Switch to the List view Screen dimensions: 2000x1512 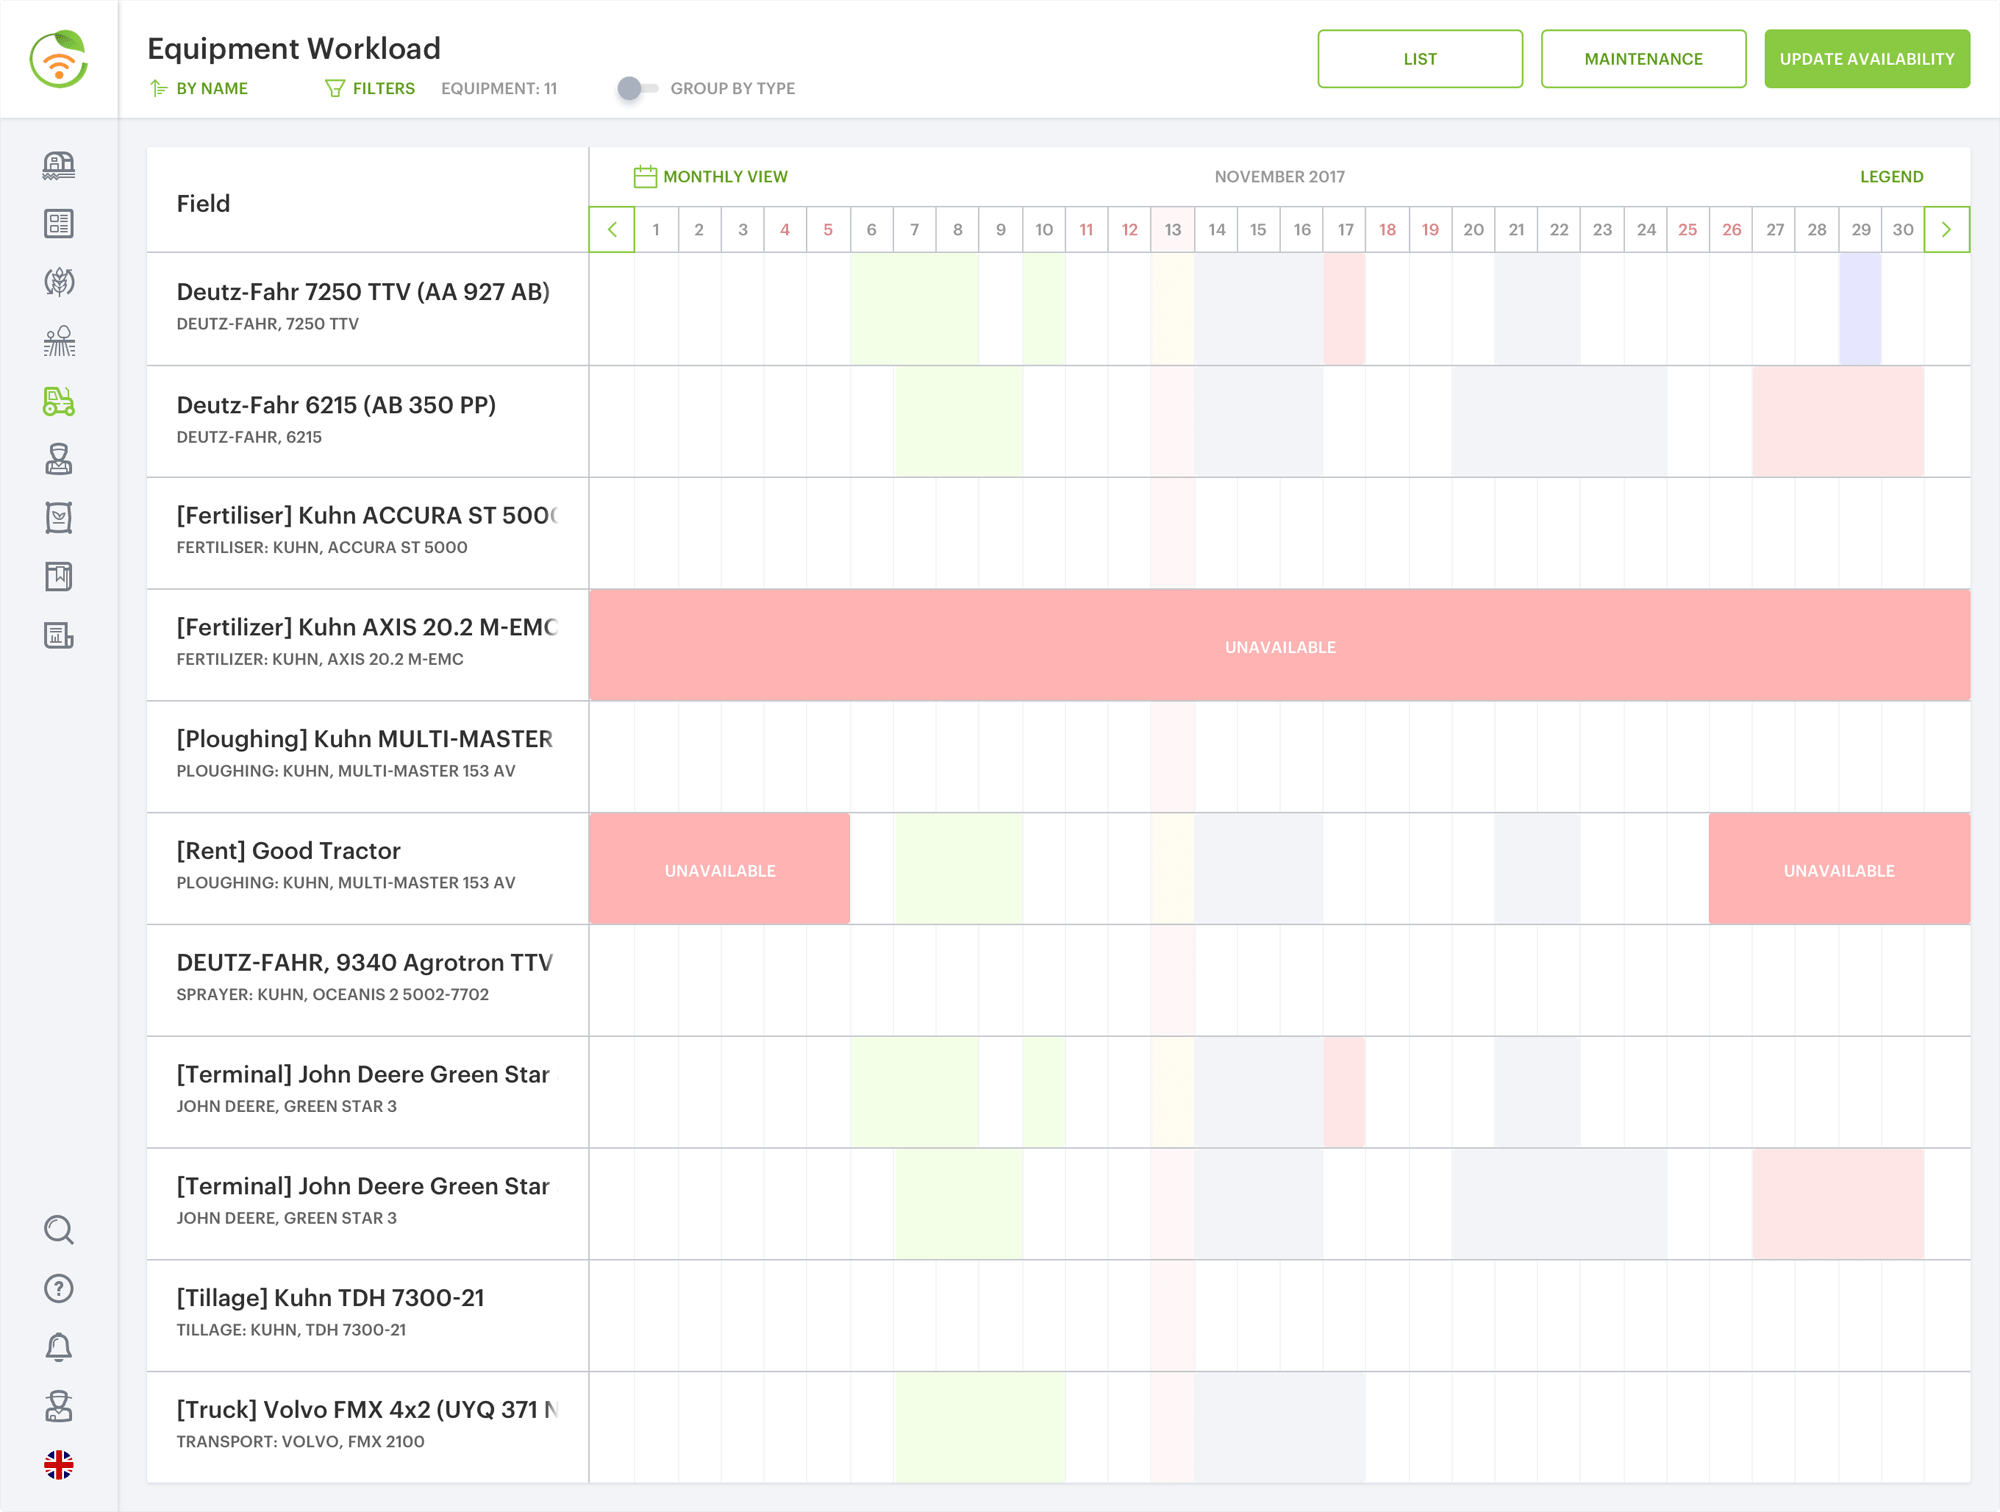[x=1419, y=59]
